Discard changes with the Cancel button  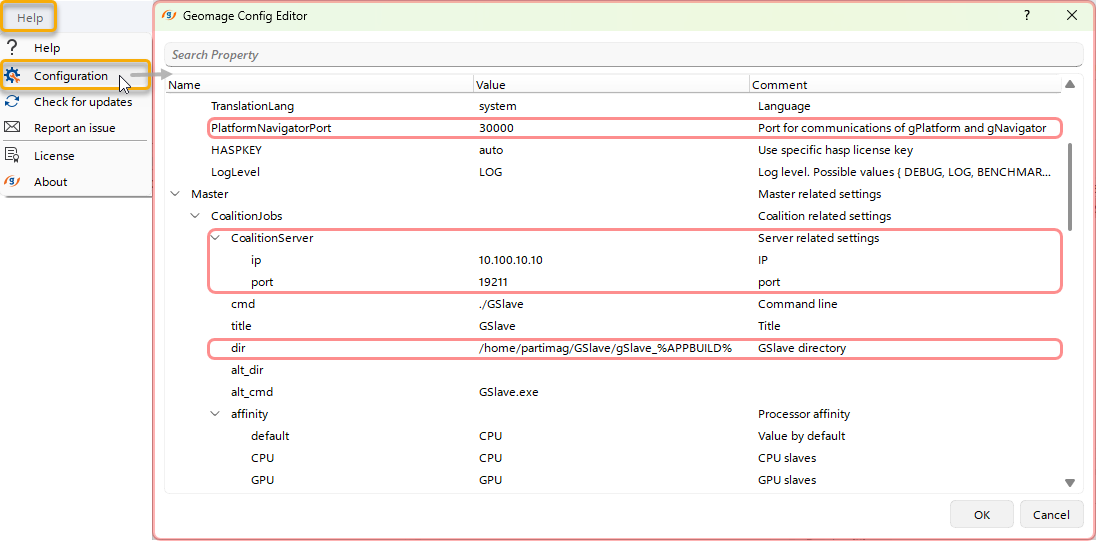[1051, 514]
